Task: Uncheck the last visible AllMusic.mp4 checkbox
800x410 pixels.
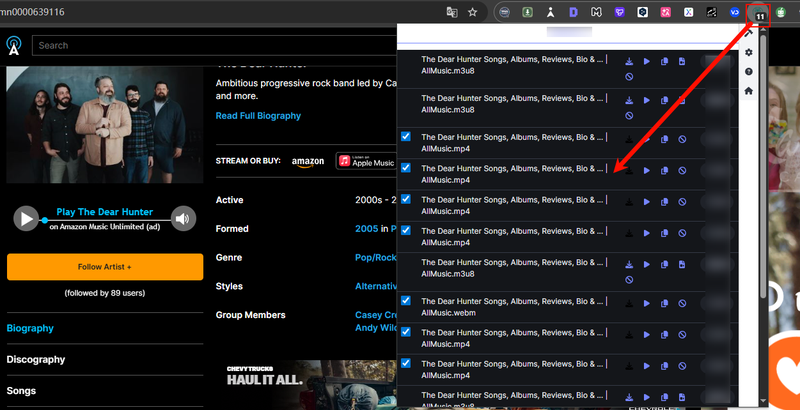Action: pyautogui.click(x=406, y=364)
